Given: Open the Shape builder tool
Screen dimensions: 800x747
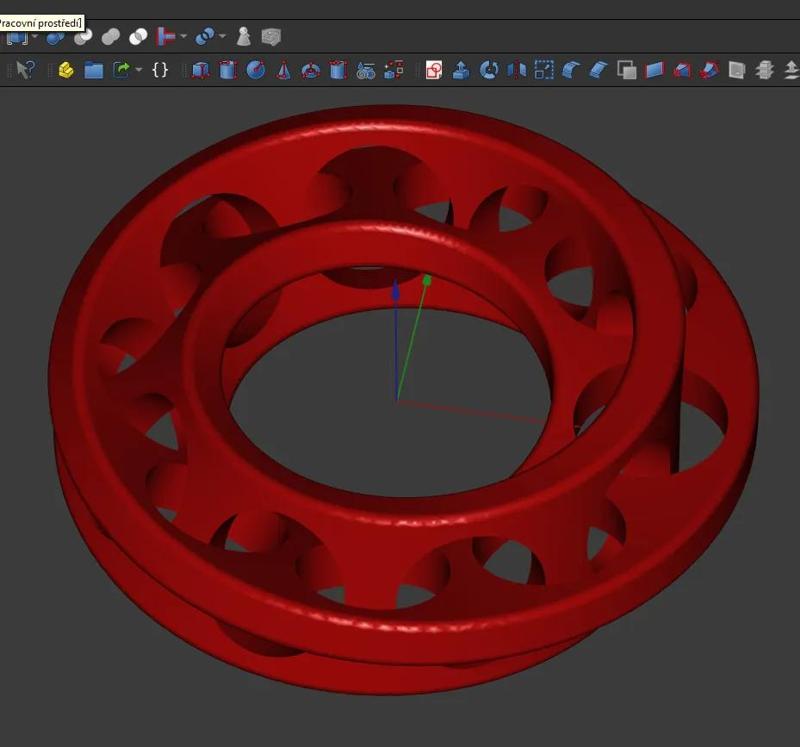Looking at the screenshot, I should 393,70.
